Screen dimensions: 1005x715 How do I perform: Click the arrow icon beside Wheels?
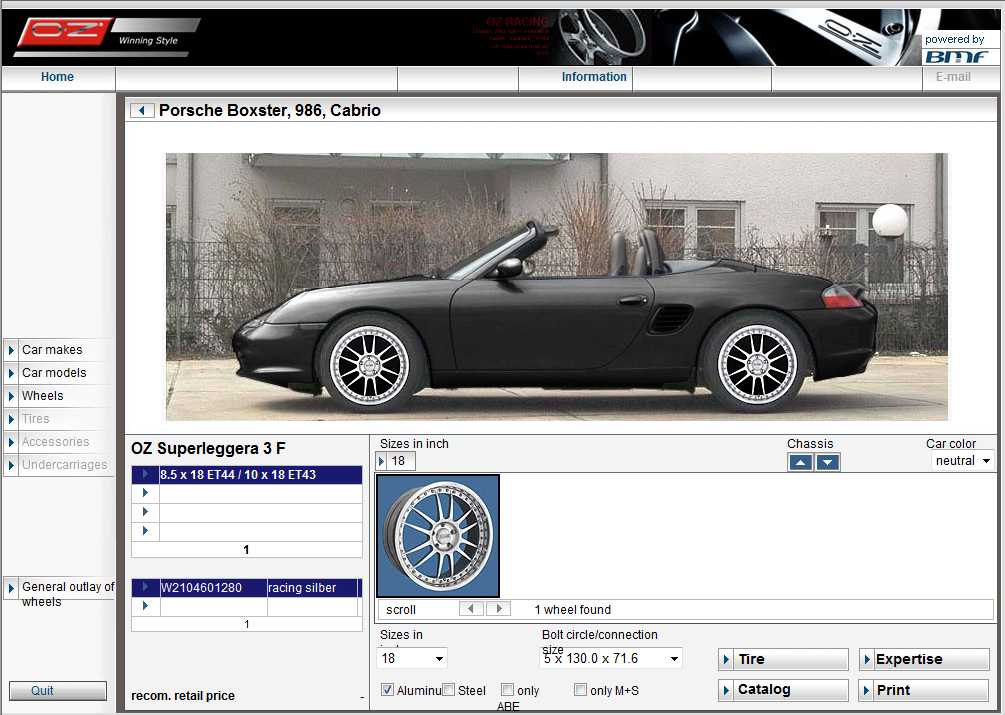(x=11, y=396)
